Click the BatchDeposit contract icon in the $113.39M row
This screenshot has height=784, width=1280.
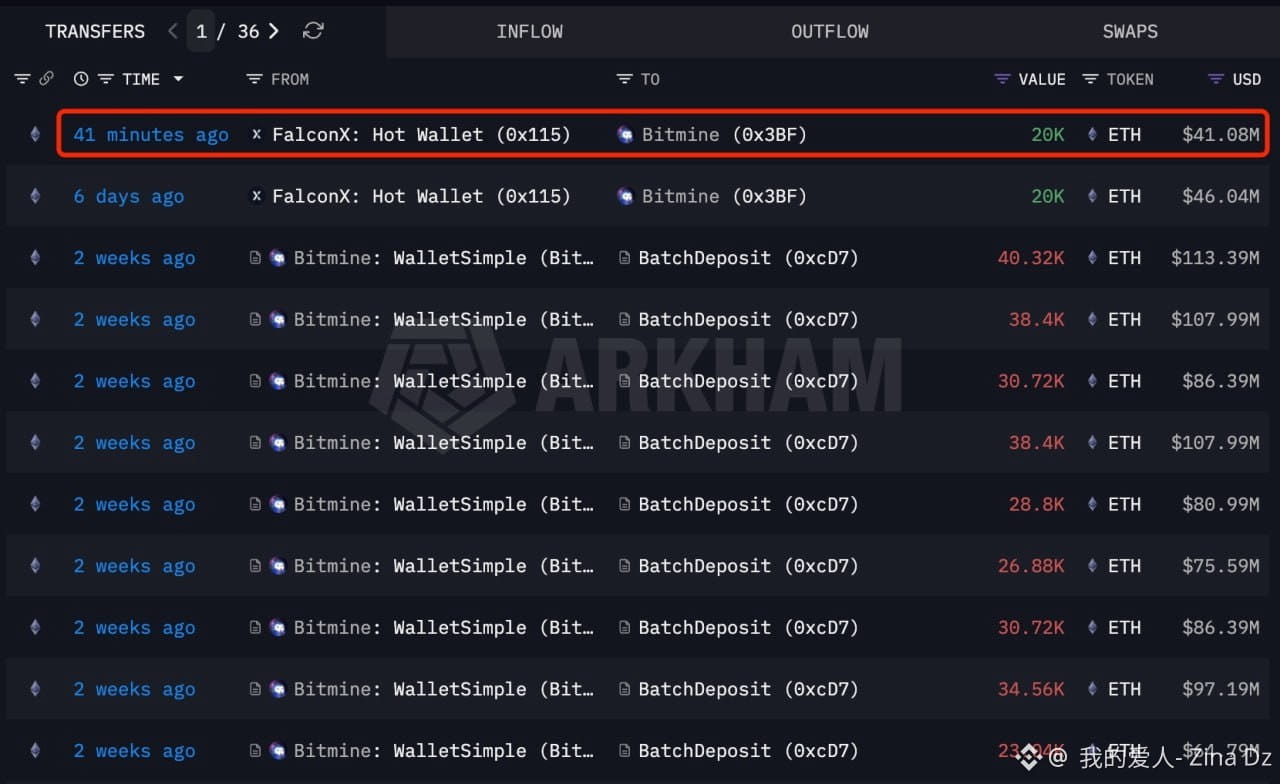[x=625, y=258]
